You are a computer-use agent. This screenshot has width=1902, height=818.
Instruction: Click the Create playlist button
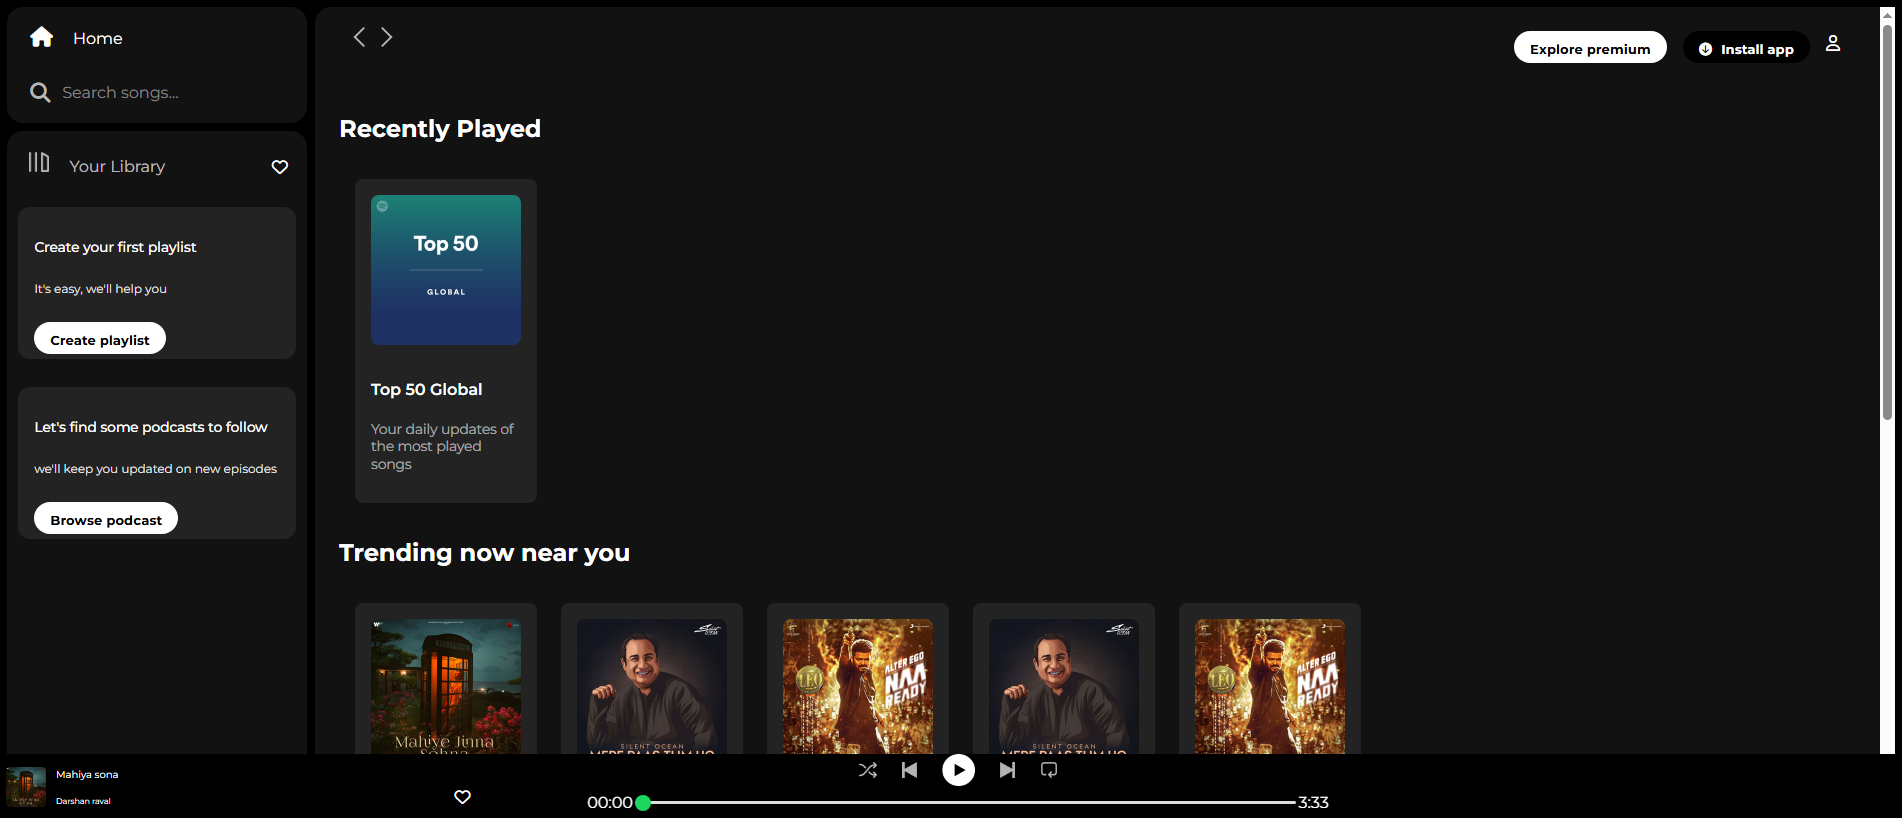[x=100, y=339]
